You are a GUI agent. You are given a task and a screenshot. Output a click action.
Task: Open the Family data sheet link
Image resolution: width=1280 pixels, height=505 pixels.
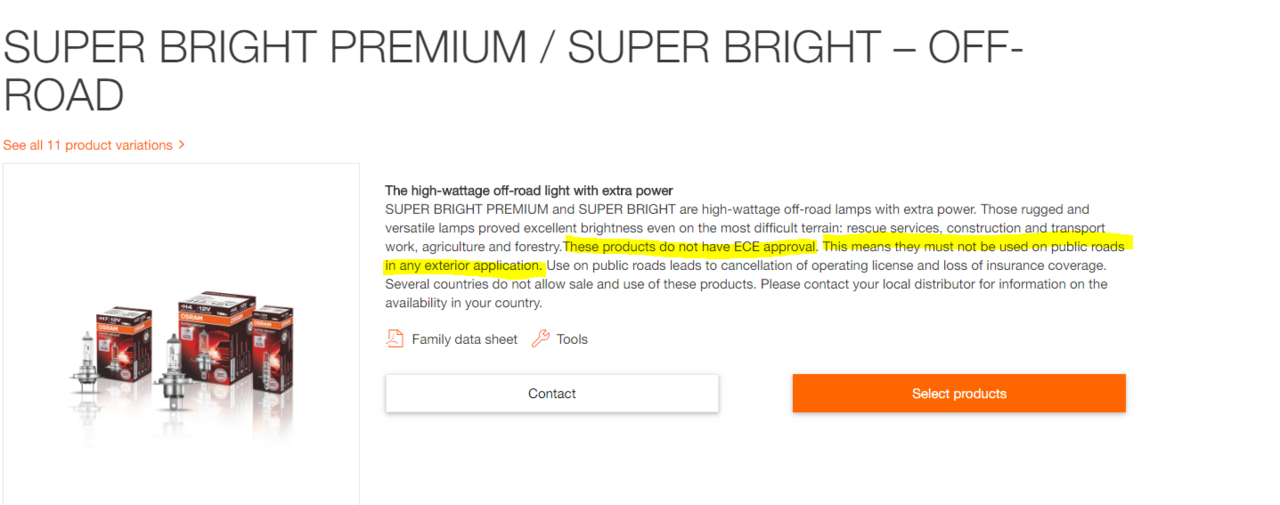[x=465, y=339]
